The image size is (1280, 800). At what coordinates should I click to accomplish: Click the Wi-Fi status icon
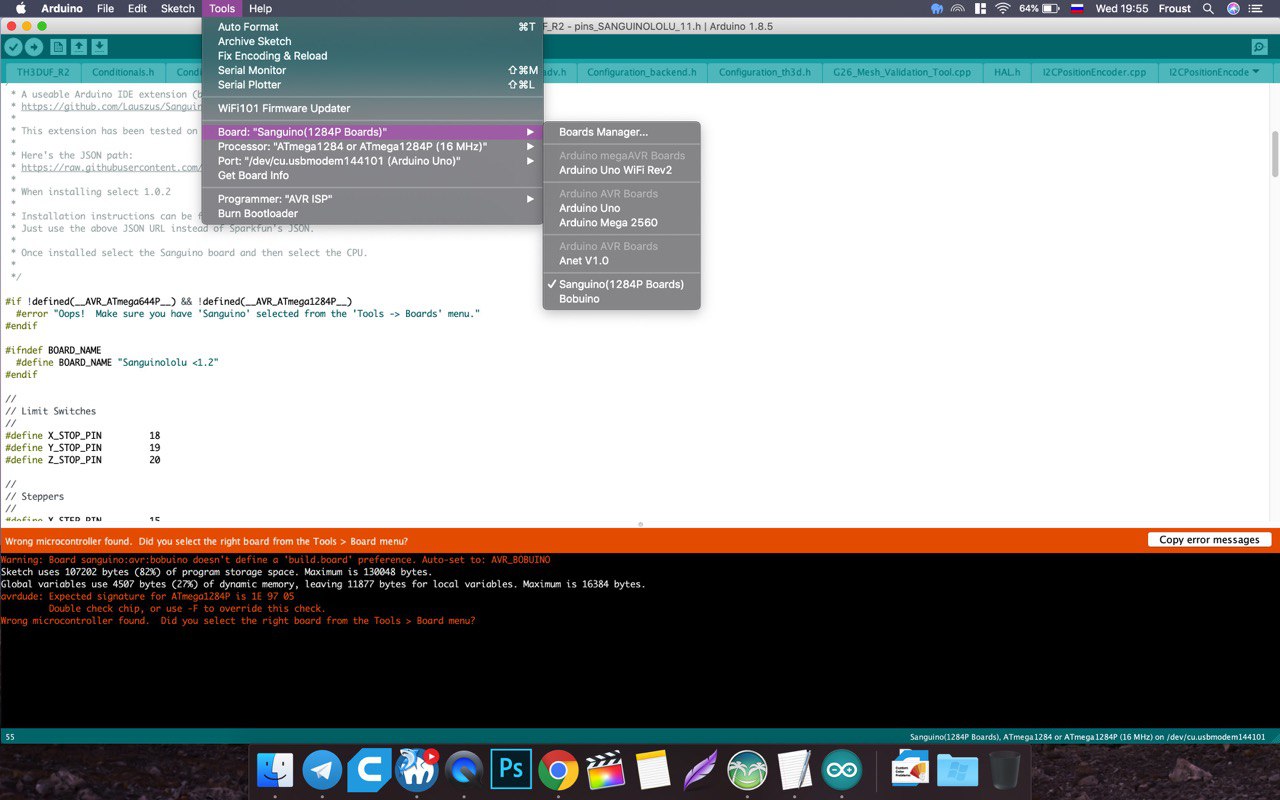click(1003, 8)
